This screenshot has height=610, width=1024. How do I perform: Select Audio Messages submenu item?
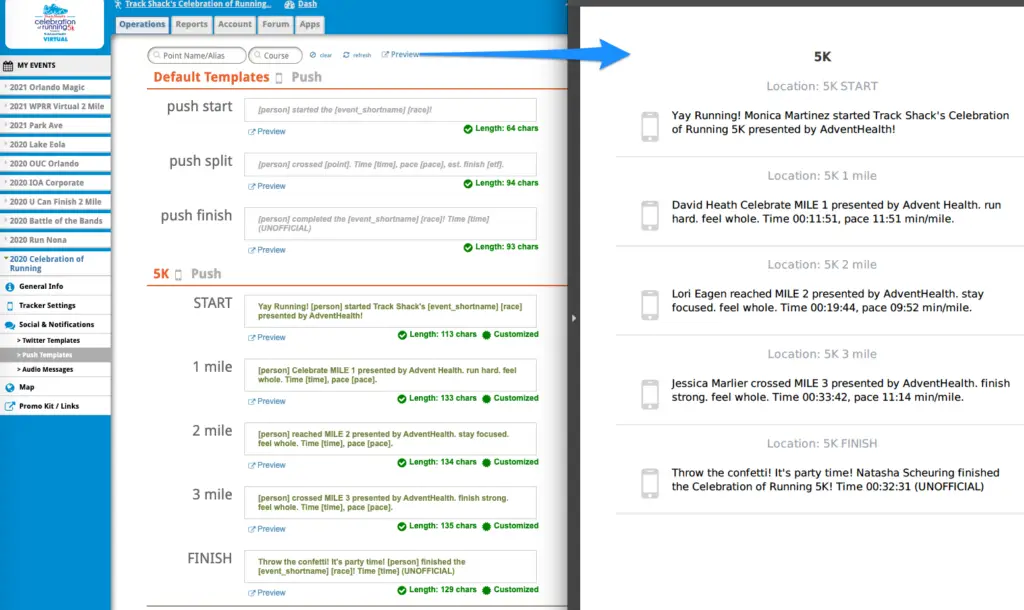tap(48, 370)
